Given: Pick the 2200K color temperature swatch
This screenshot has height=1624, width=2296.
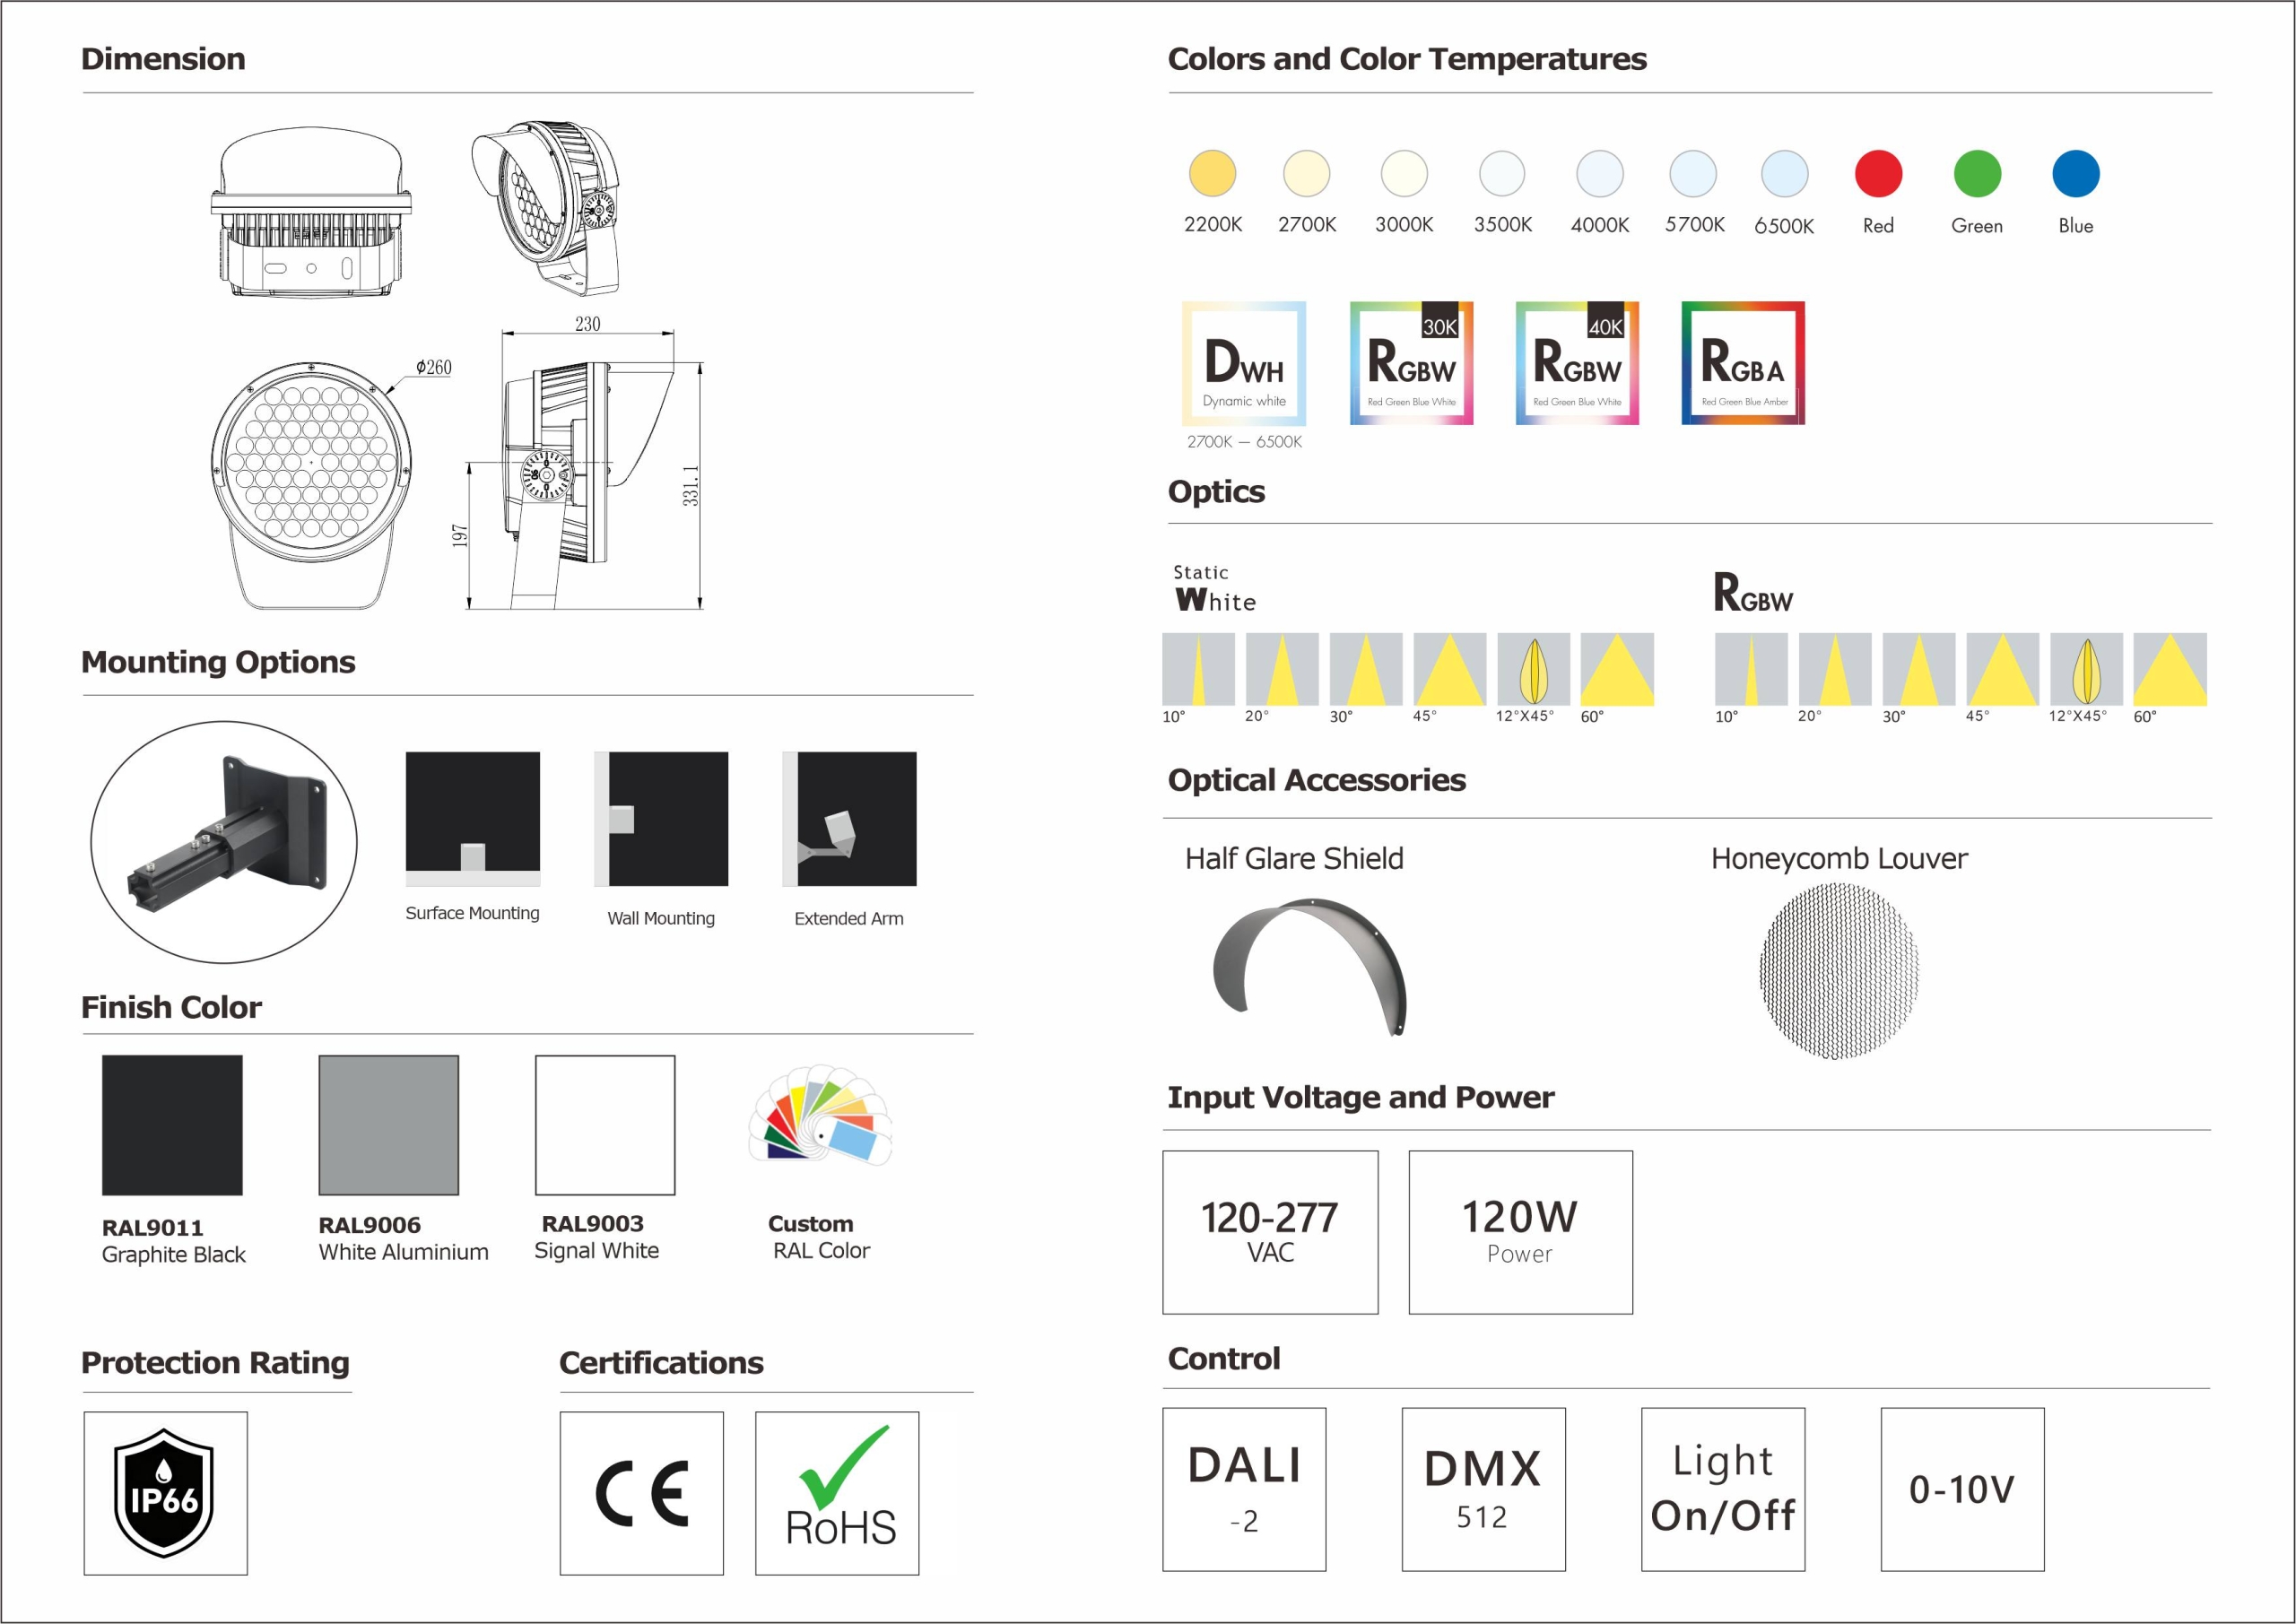Looking at the screenshot, I should tap(1212, 174).
